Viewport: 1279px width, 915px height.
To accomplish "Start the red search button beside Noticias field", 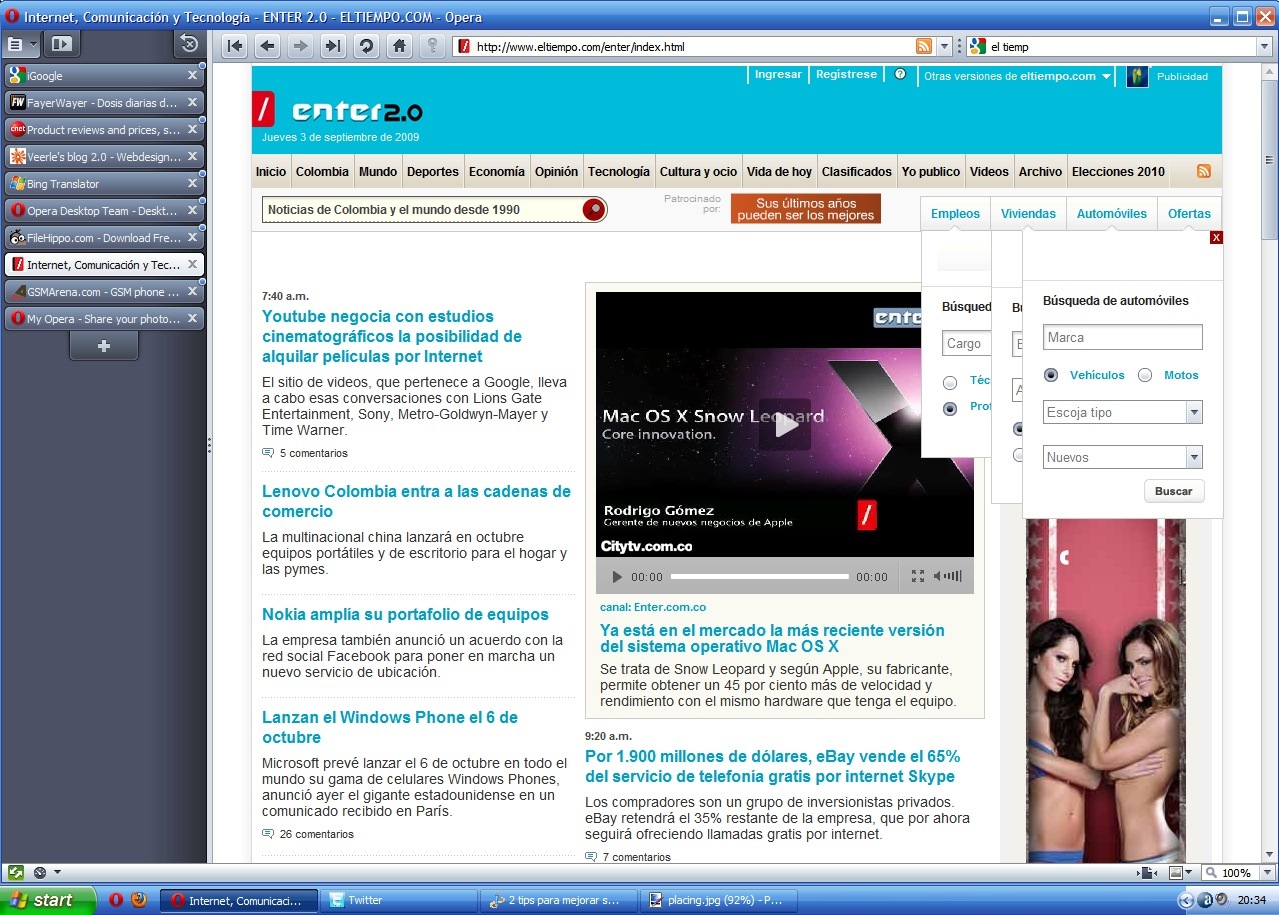I will coord(594,209).
